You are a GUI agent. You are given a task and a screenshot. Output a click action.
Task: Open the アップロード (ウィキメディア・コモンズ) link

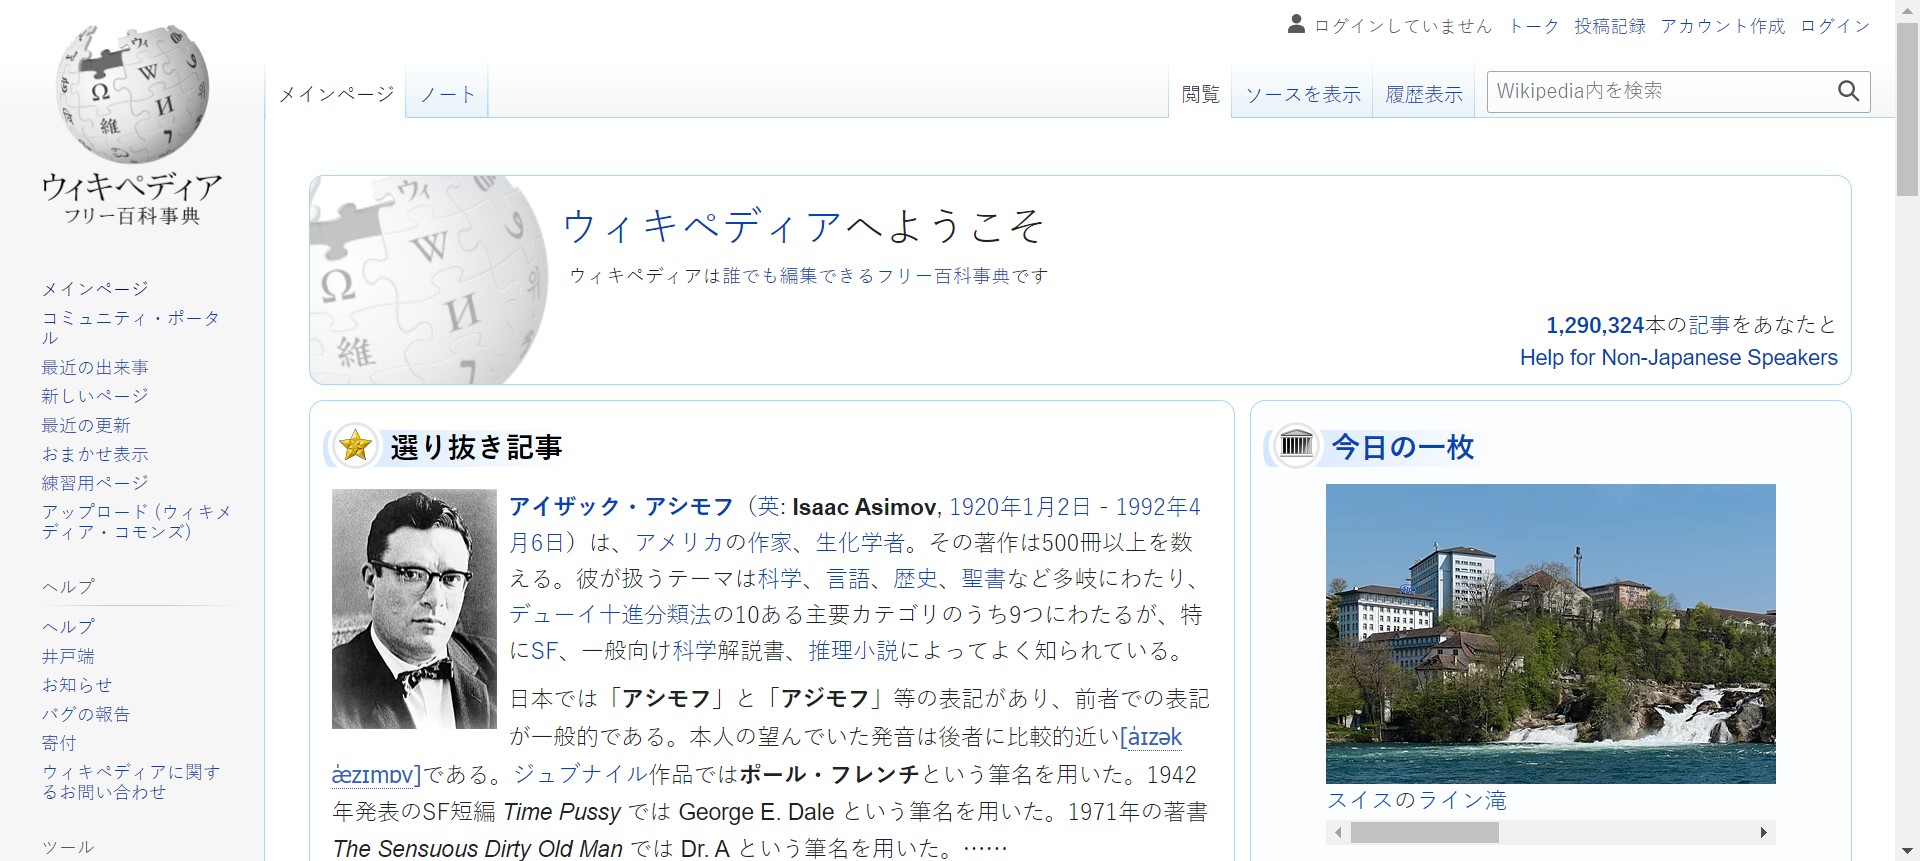pyautogui.click(x=137, y=522)
